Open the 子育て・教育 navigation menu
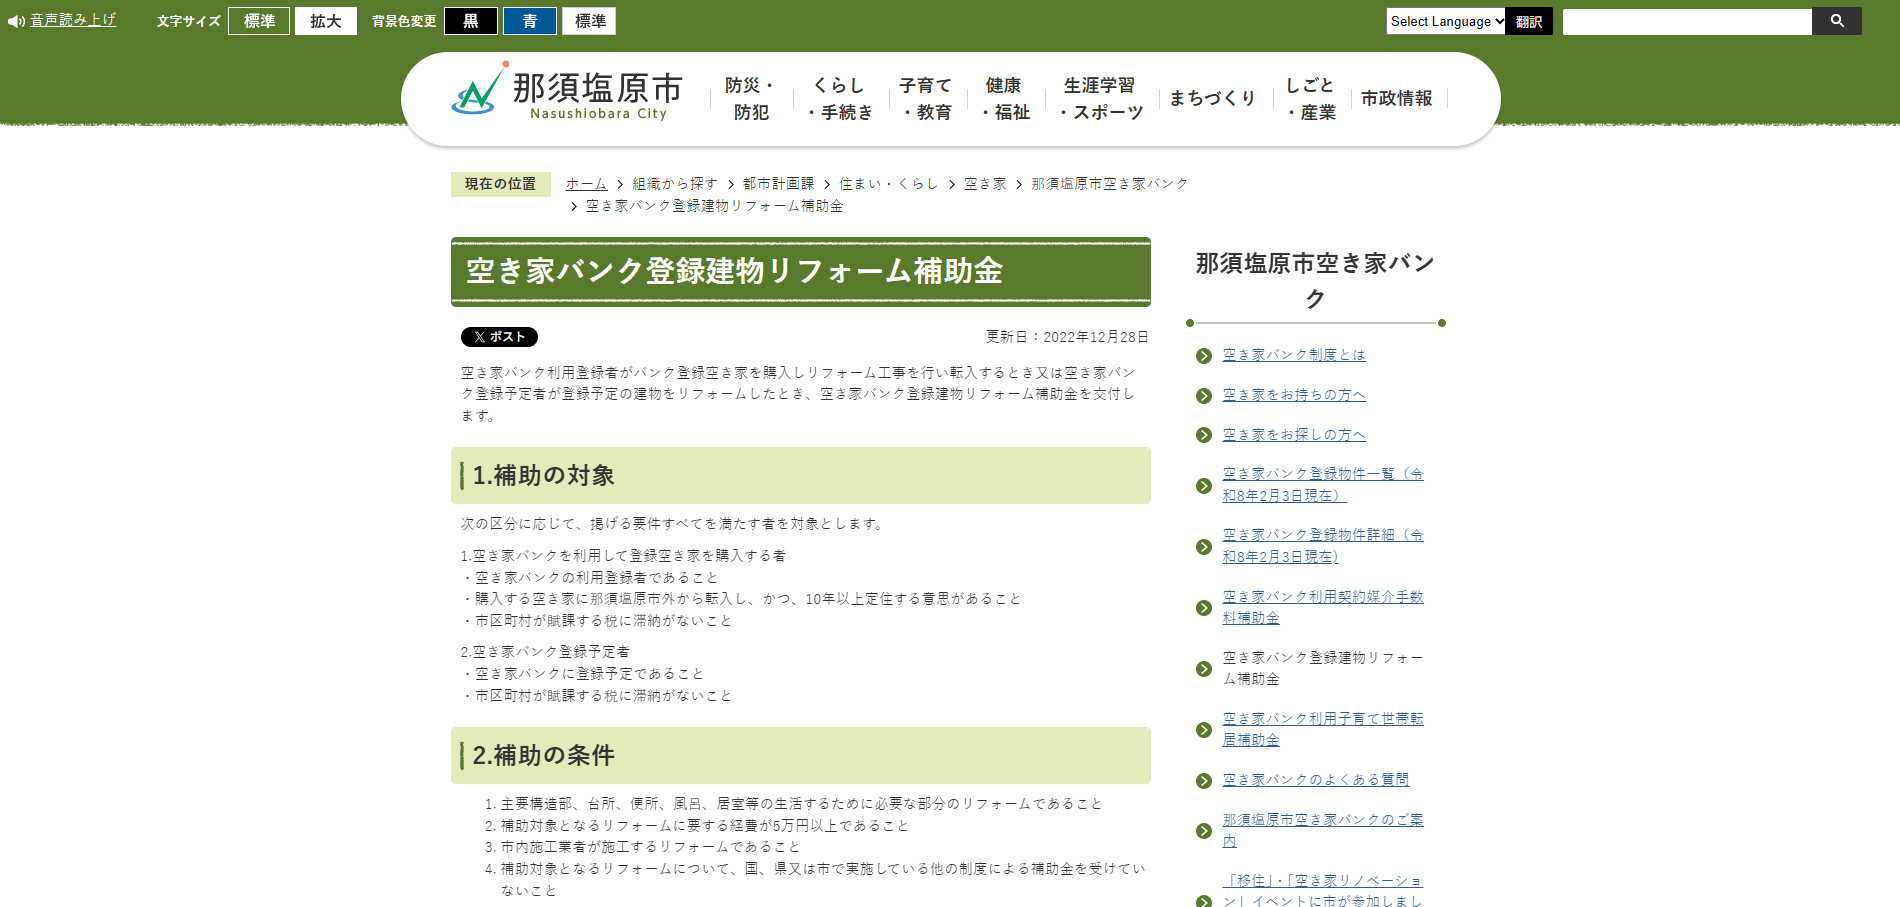This screenshot has height=907, width=1900. click(x=926, y=99)
